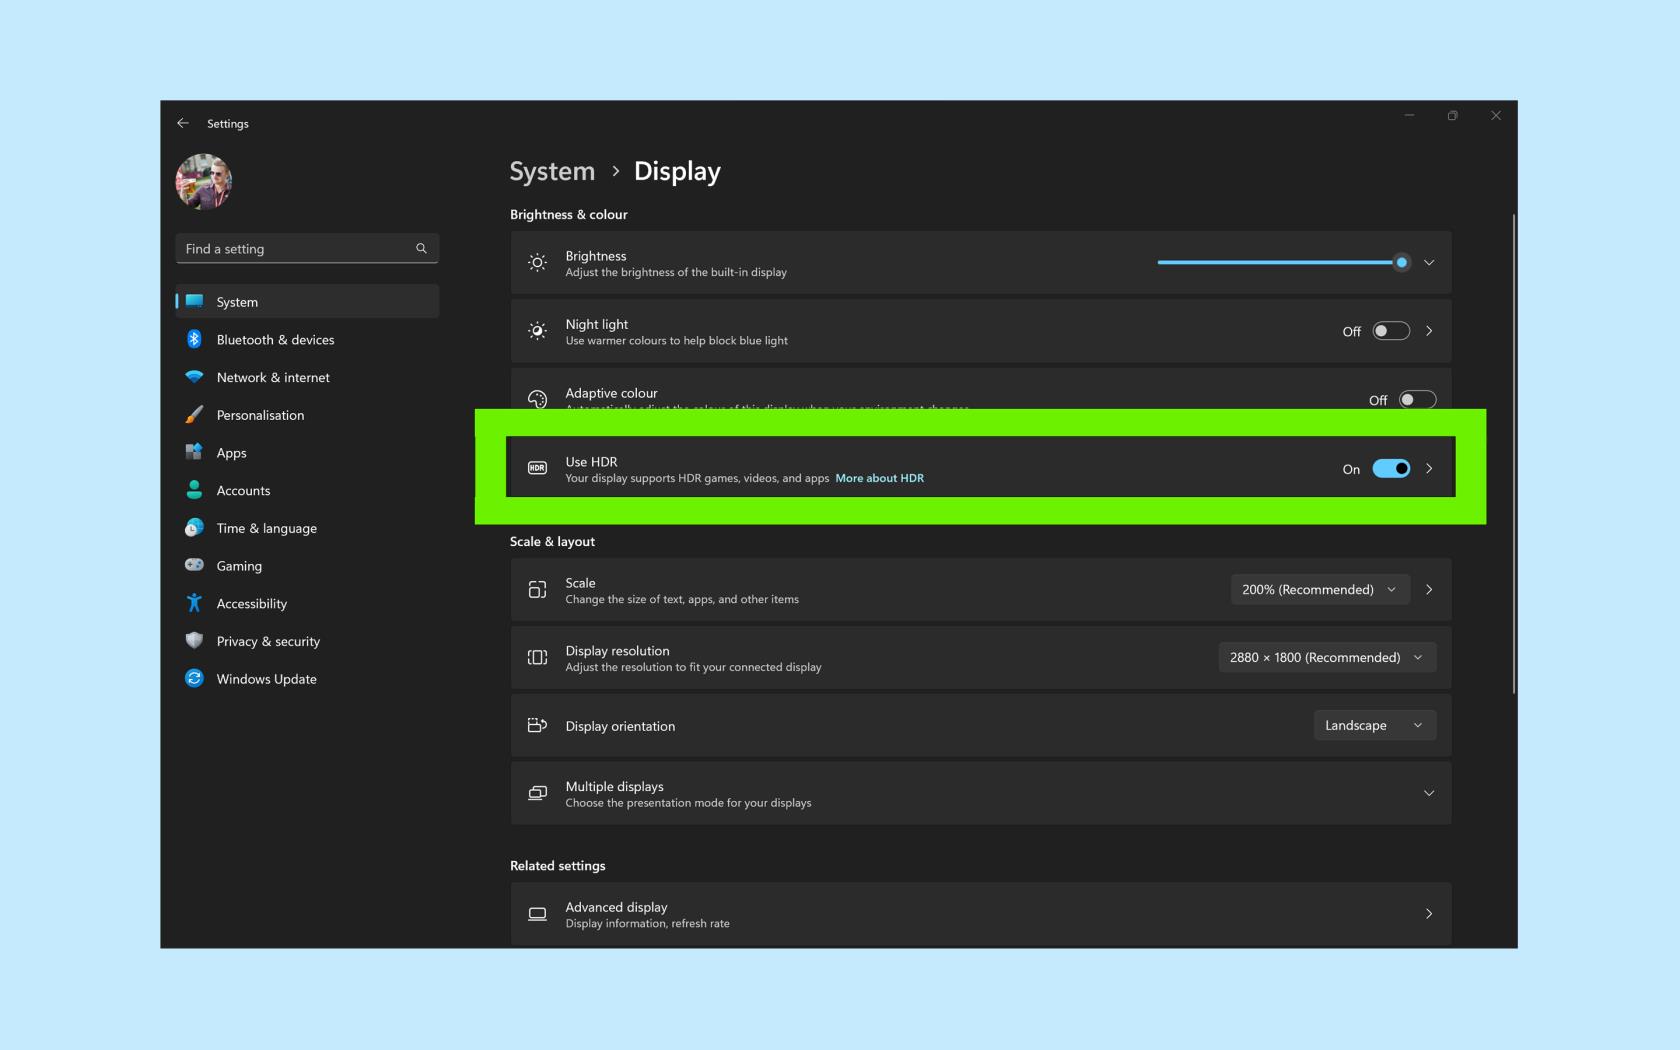Open Bluetooth & devices section
1680x1050 pixels.
tap(307, 339)
